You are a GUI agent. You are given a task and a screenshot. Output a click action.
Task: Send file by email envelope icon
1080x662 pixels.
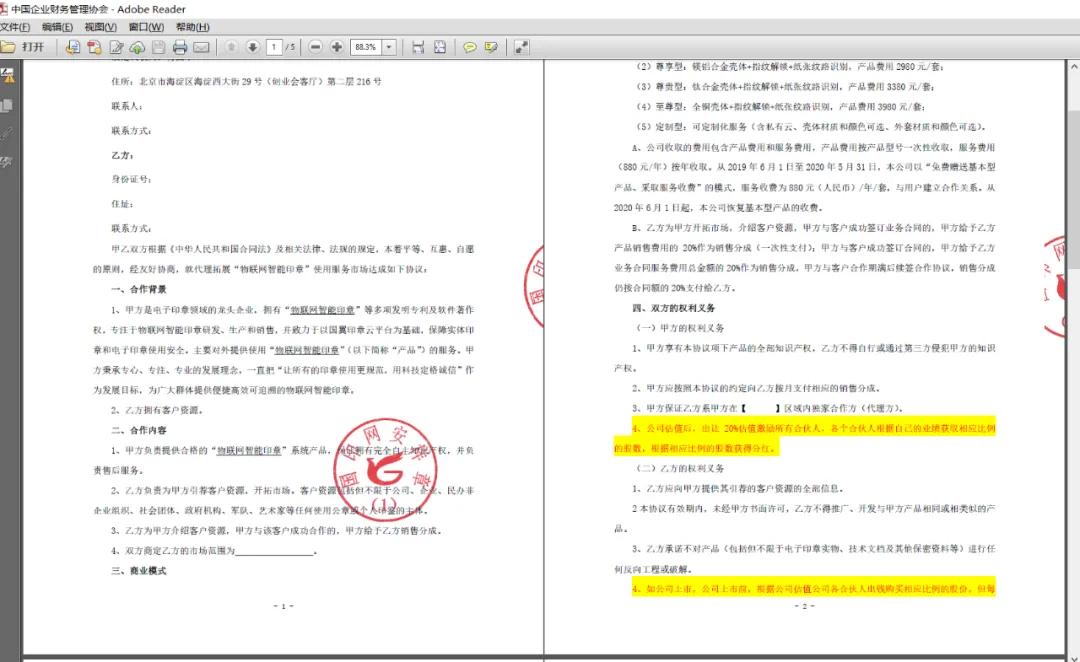(201, 47)
